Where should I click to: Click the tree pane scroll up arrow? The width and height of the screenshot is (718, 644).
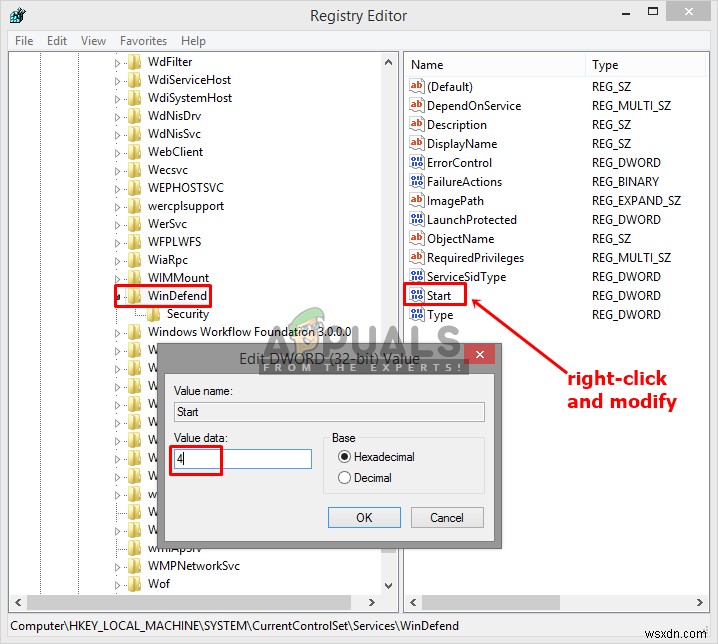coord(388,62)
